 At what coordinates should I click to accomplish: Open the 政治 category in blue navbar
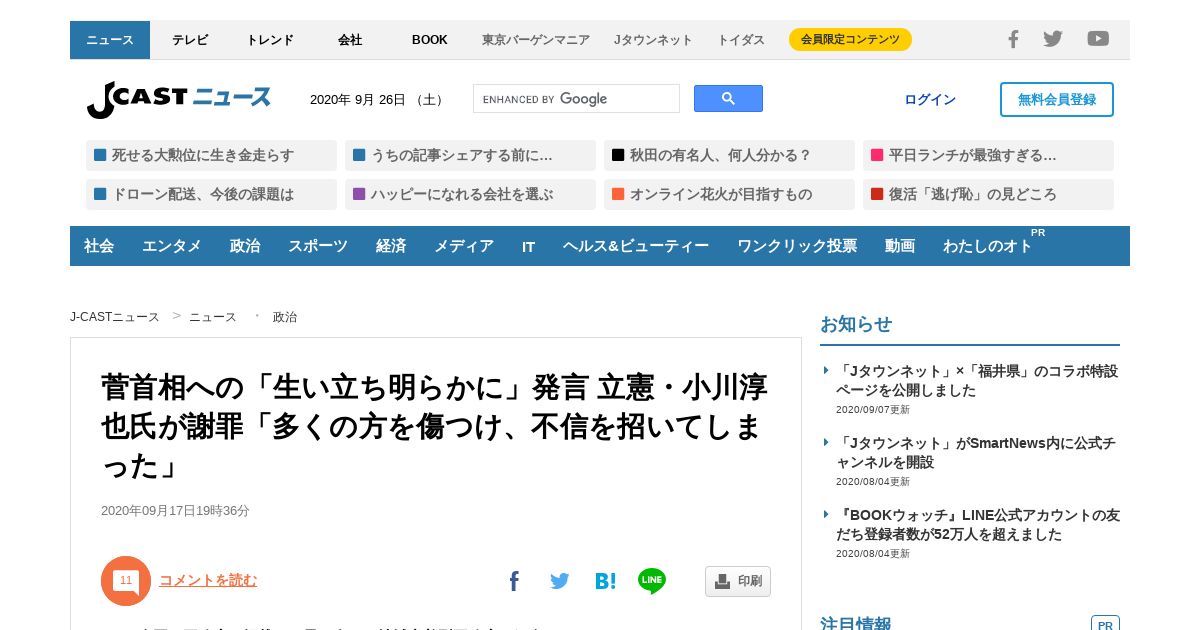245,246
